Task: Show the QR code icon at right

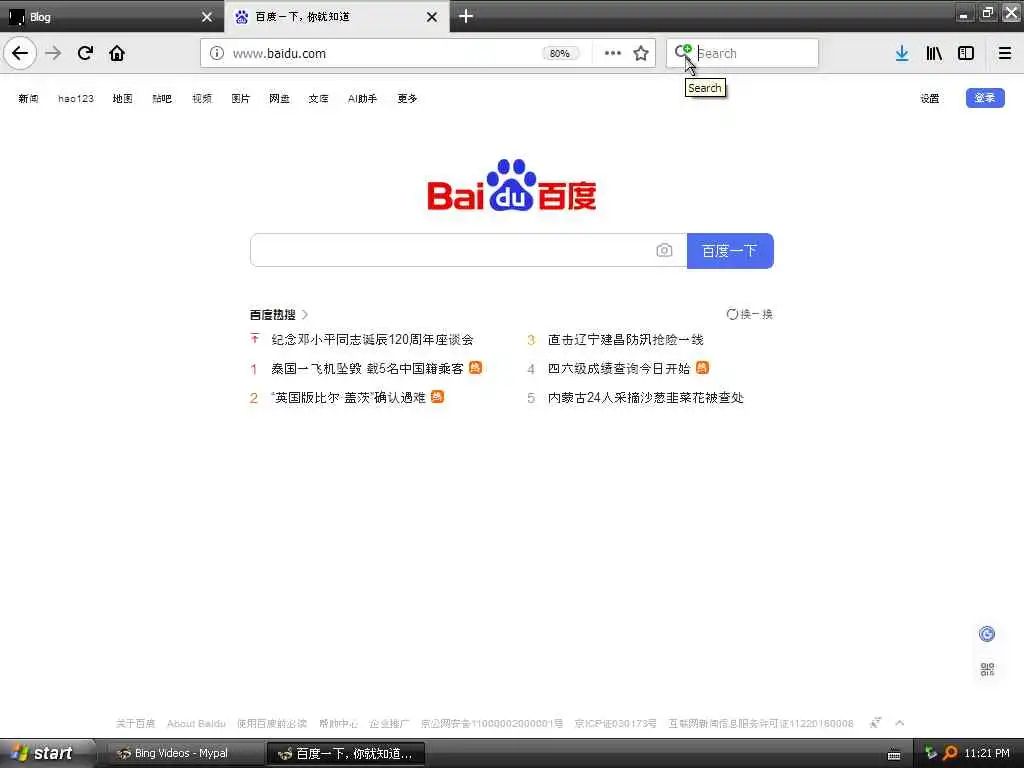Action: pyautogui.click(x=987, y=669)
